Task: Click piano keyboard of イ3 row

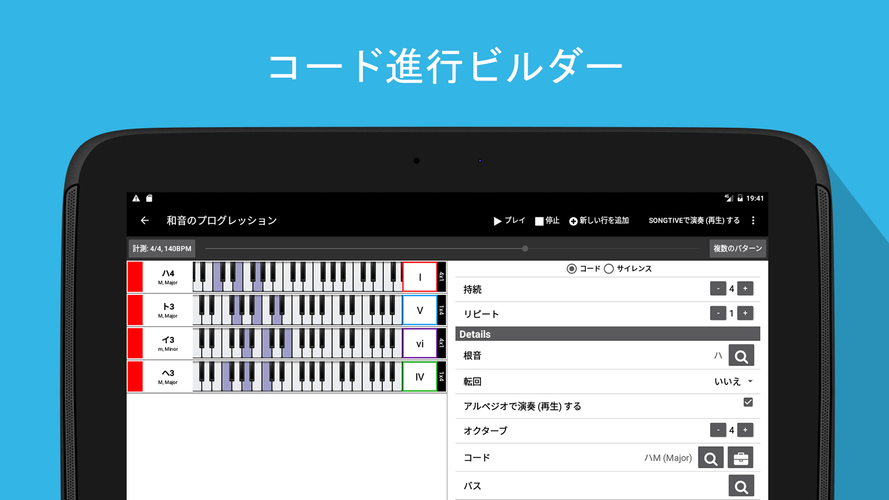Action: (298, 344)
